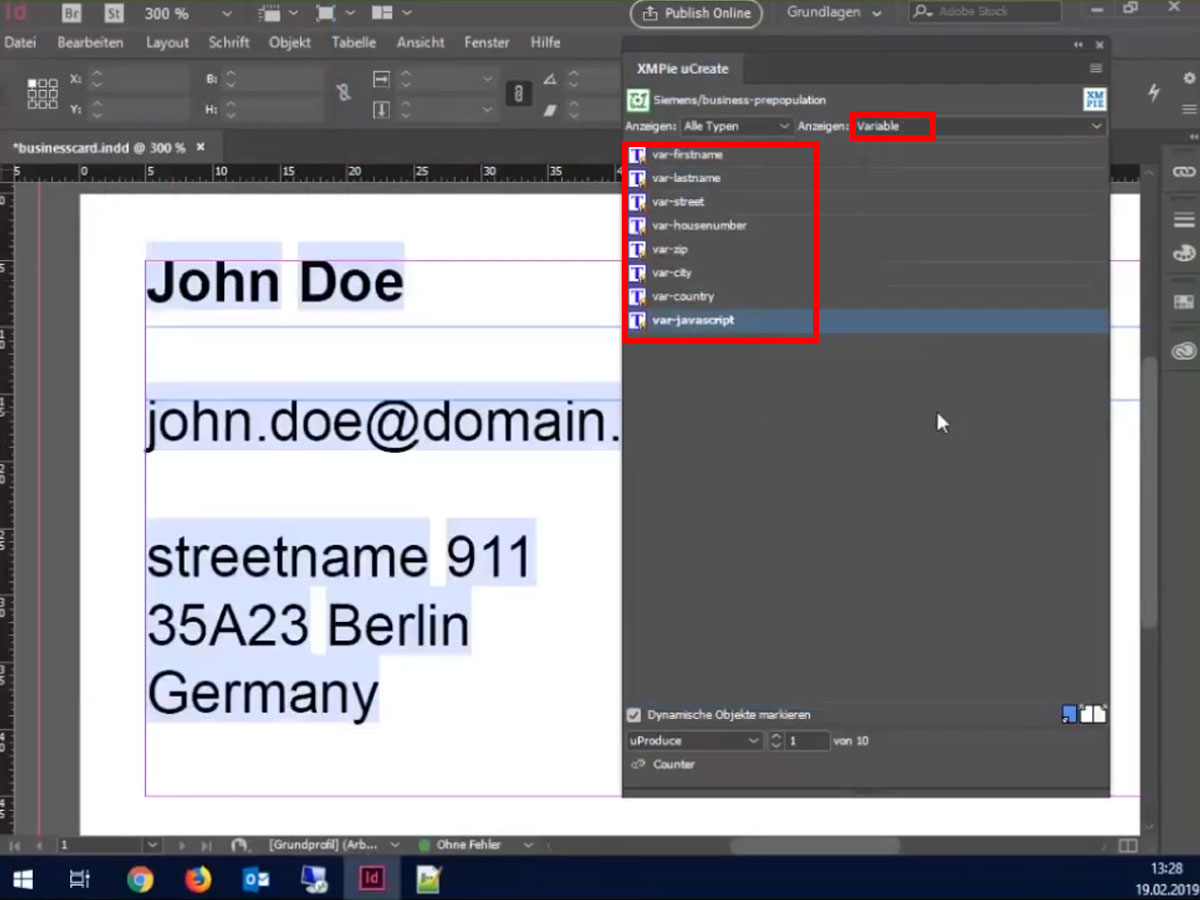The width and height of the screenshot is (1200, 900).
Task: Open the Alle Typen filter dropdown
Action: pyautogui.click(x=737, y=126)
